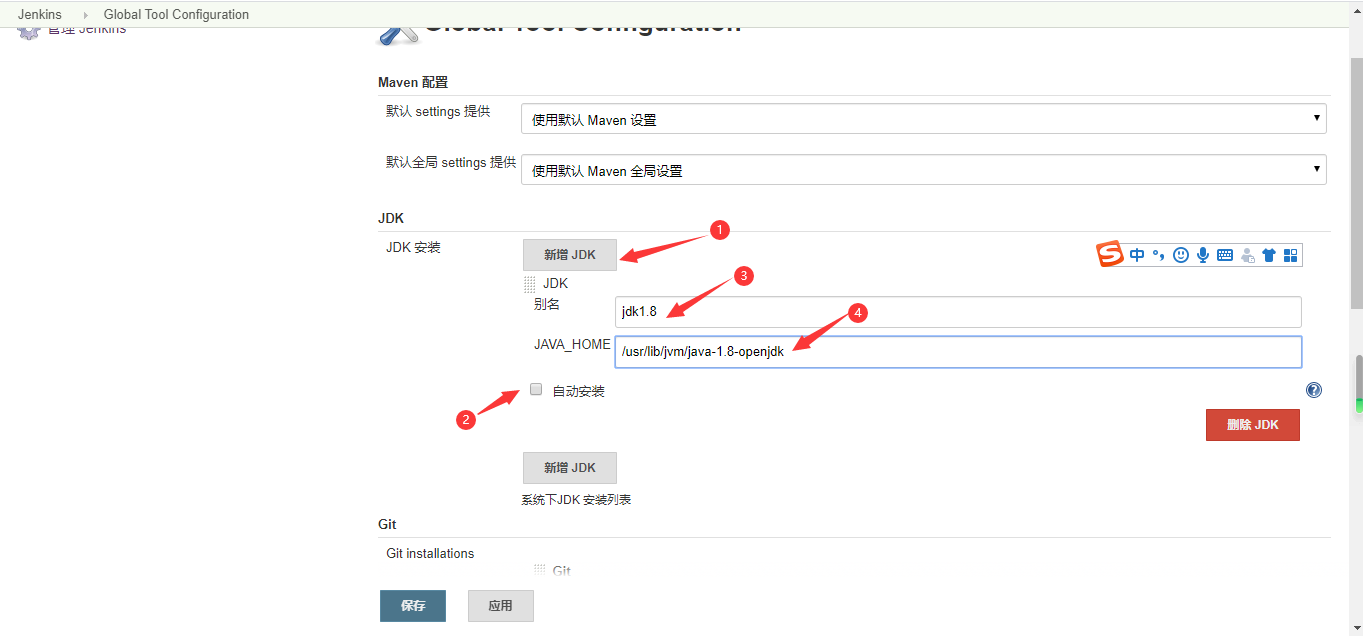1363x636 pixels.
Task: Open the soft keyboard icon in IME toolbar
Action: click(1225, 255)
